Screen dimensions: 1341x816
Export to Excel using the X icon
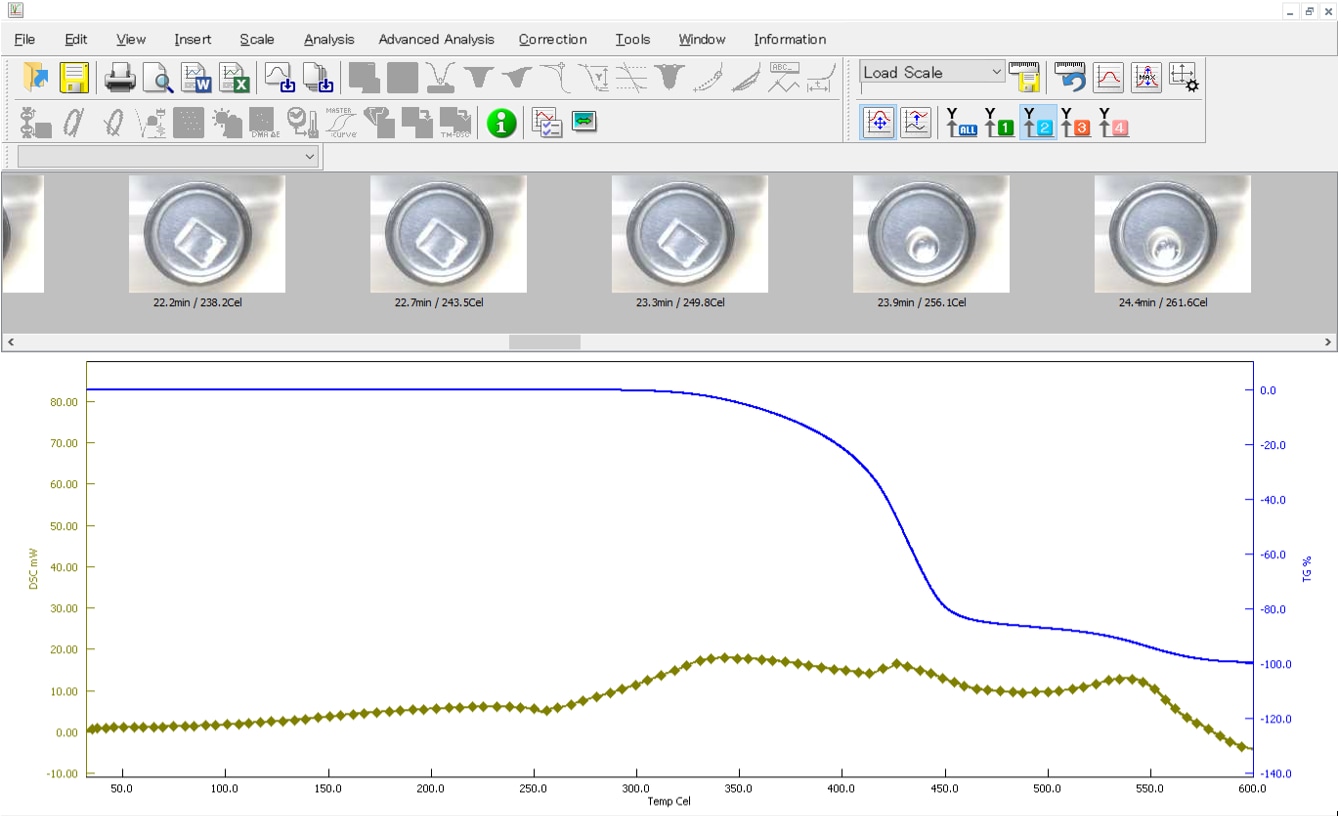pos(234,77)
